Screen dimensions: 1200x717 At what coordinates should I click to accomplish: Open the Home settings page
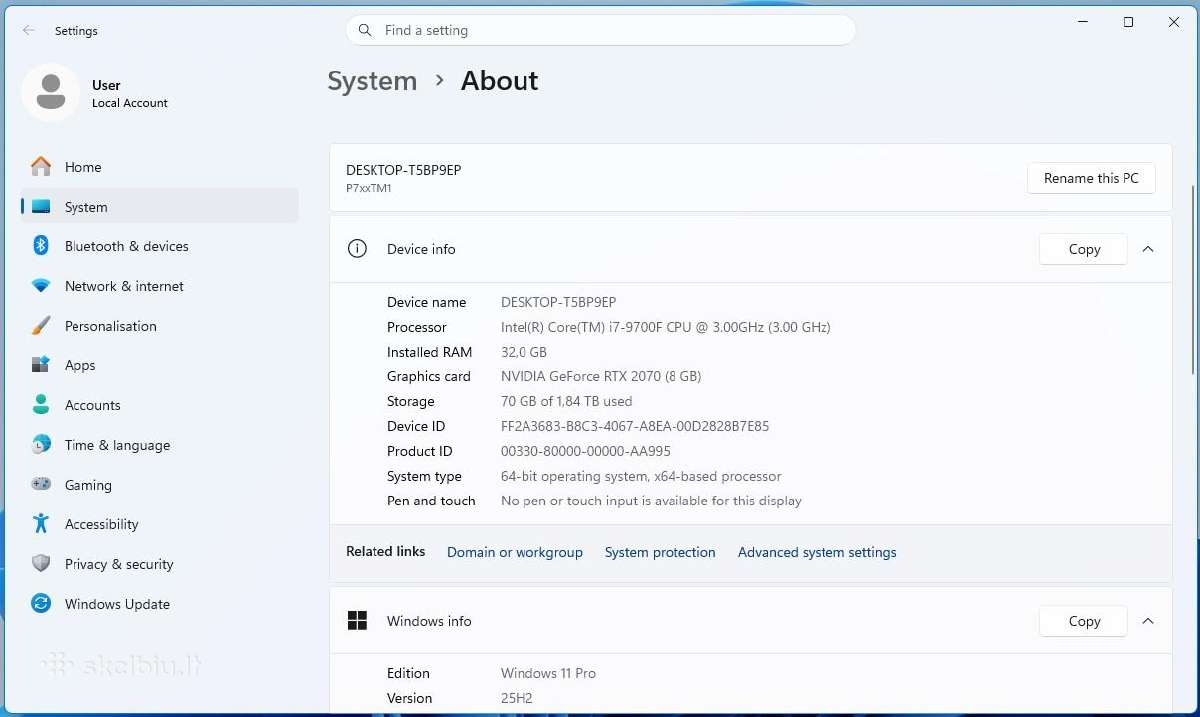pos(160,167)
